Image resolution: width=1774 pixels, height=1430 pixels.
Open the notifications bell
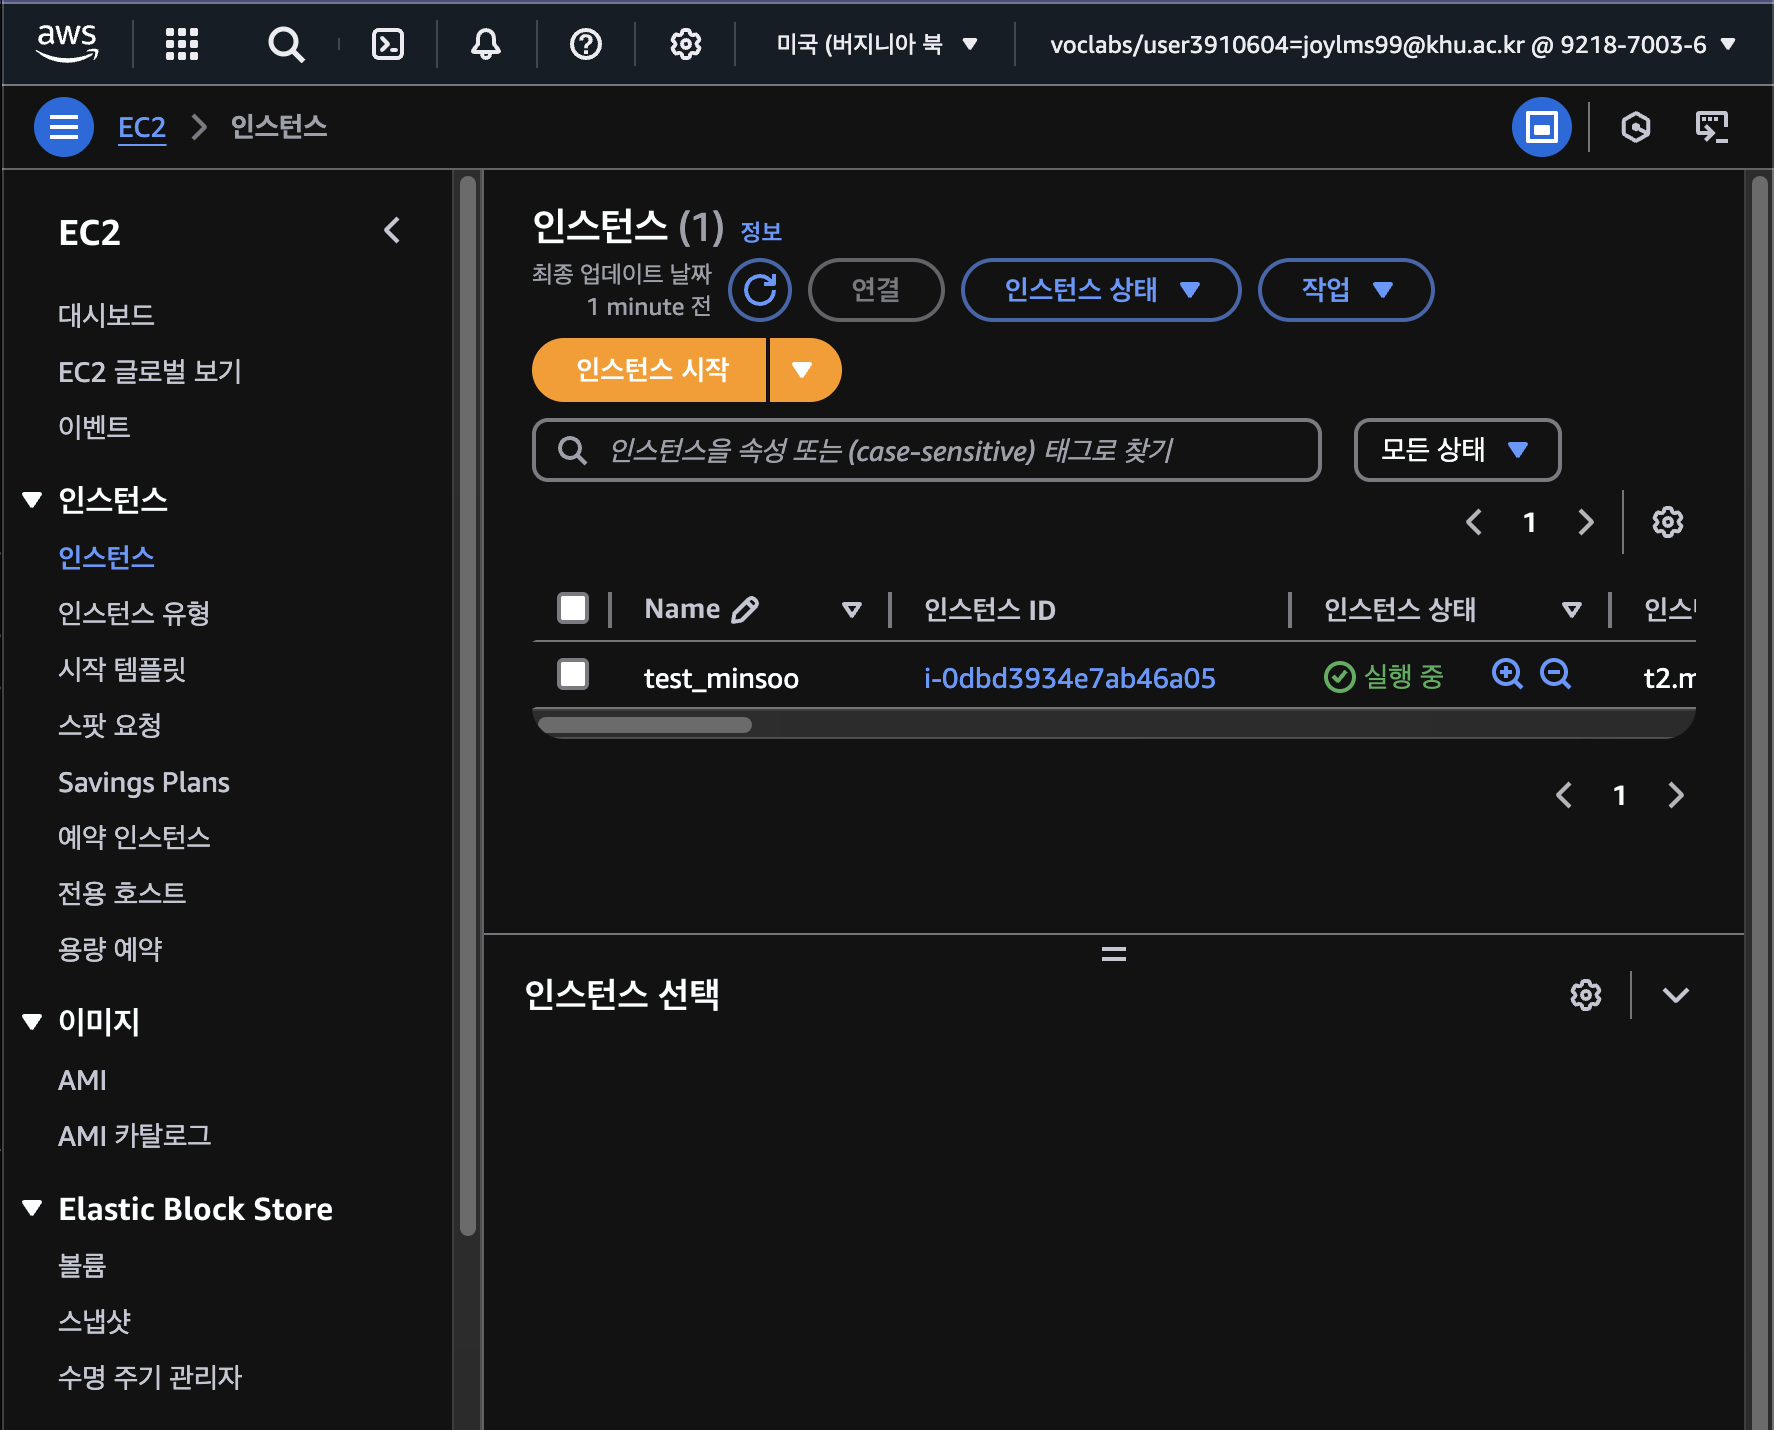click(486, 44)
